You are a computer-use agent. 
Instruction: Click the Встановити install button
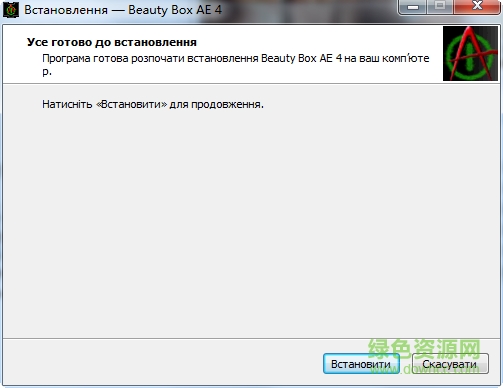361,364
